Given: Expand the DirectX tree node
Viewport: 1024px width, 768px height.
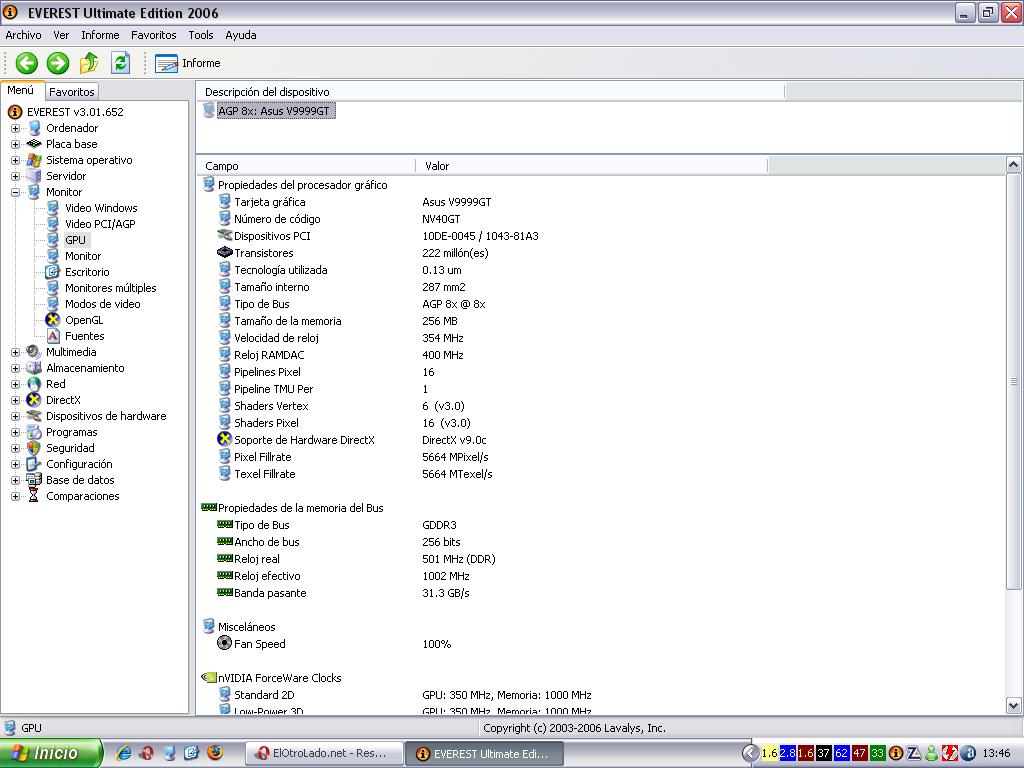Looking at the screenshot, I should click(x=15, y=400).
